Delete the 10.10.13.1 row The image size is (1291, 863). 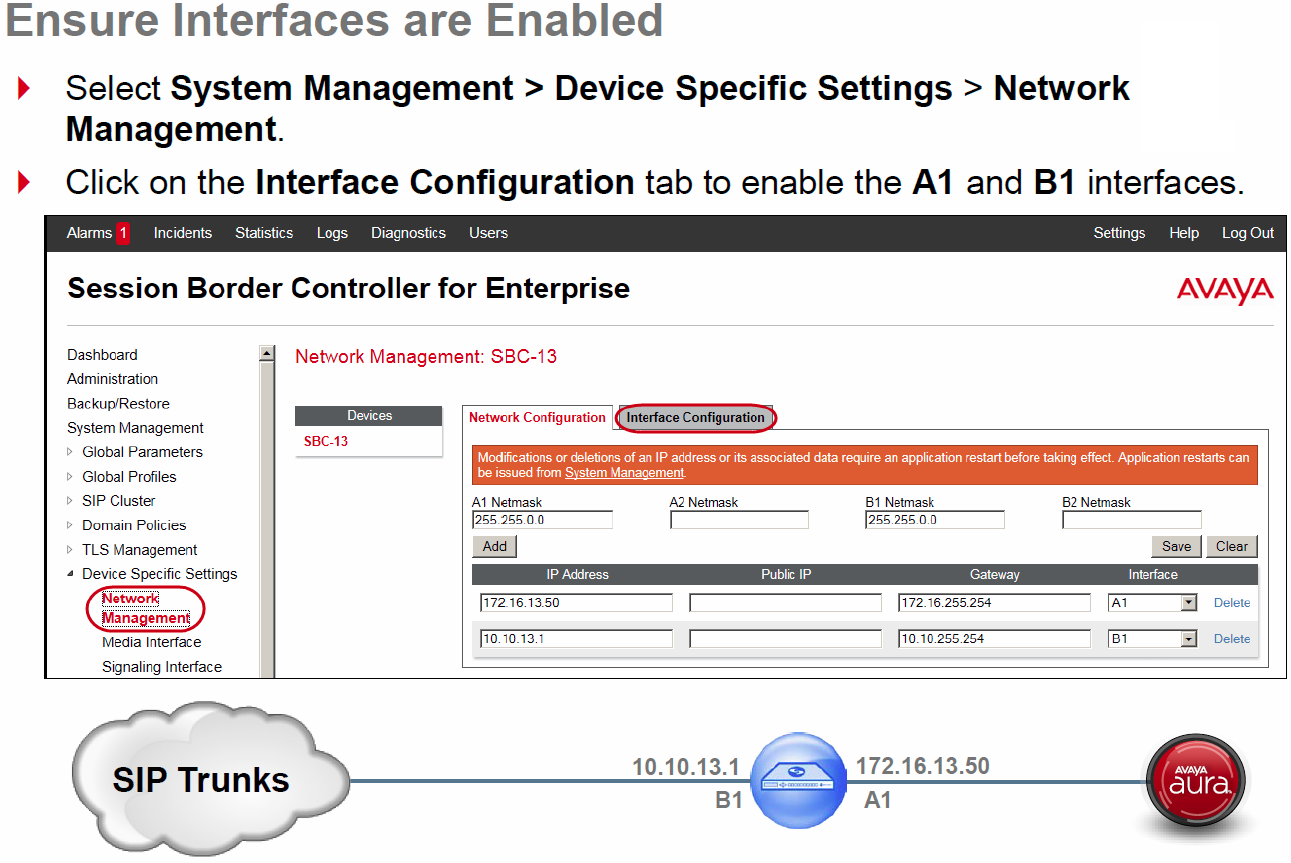coord(1232,639)
